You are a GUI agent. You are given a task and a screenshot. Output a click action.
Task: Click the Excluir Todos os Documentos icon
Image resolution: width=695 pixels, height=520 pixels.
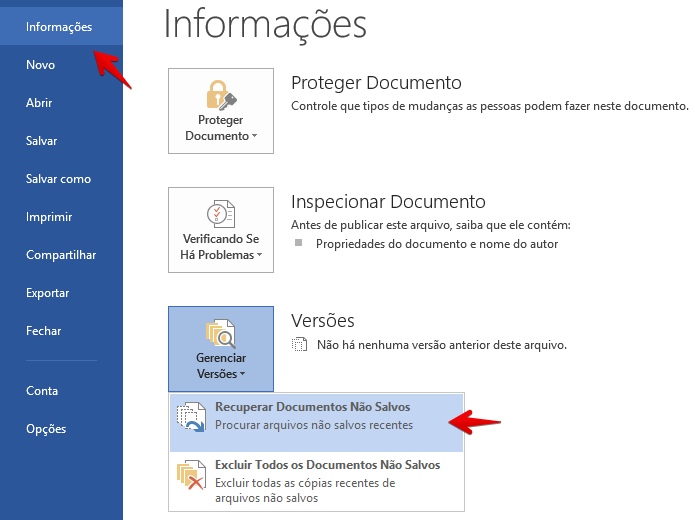click(189, 475)
